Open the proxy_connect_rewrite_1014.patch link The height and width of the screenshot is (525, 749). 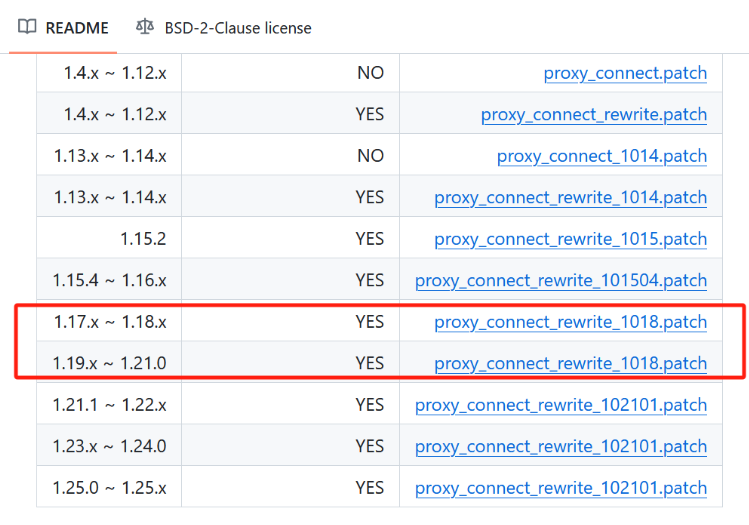click(571, 197)
